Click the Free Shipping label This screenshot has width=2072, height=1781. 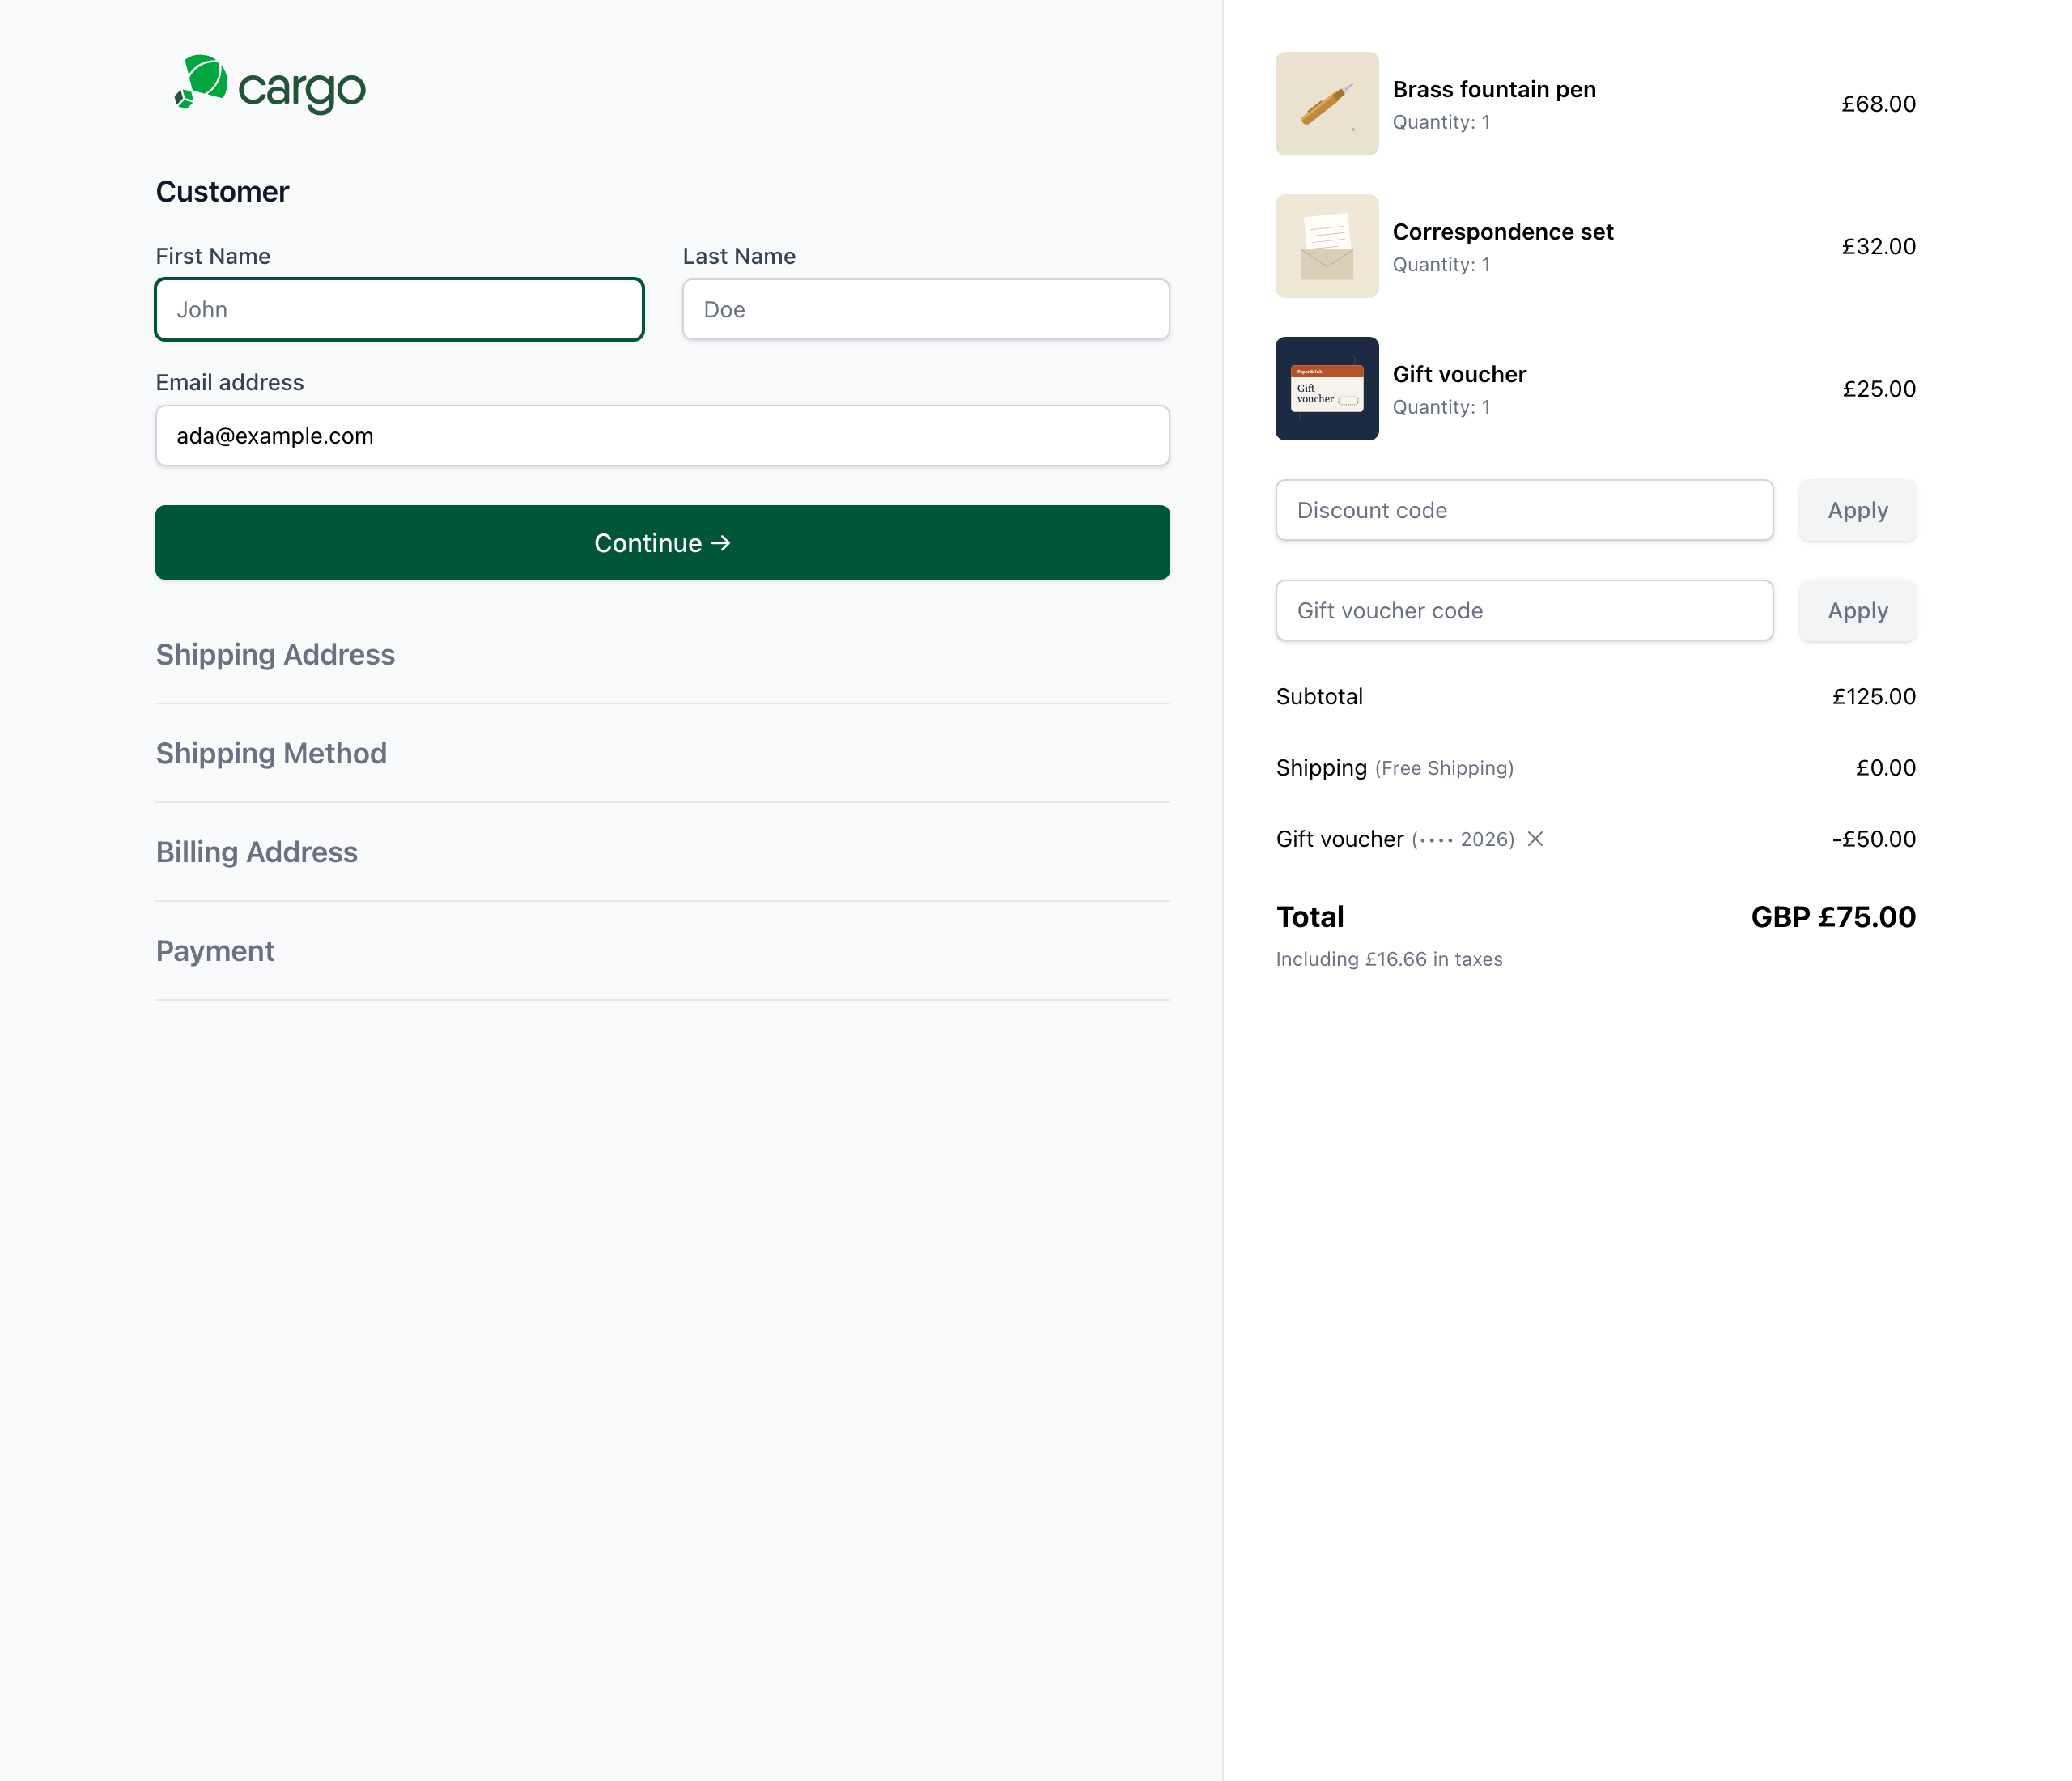point(1444,768)
